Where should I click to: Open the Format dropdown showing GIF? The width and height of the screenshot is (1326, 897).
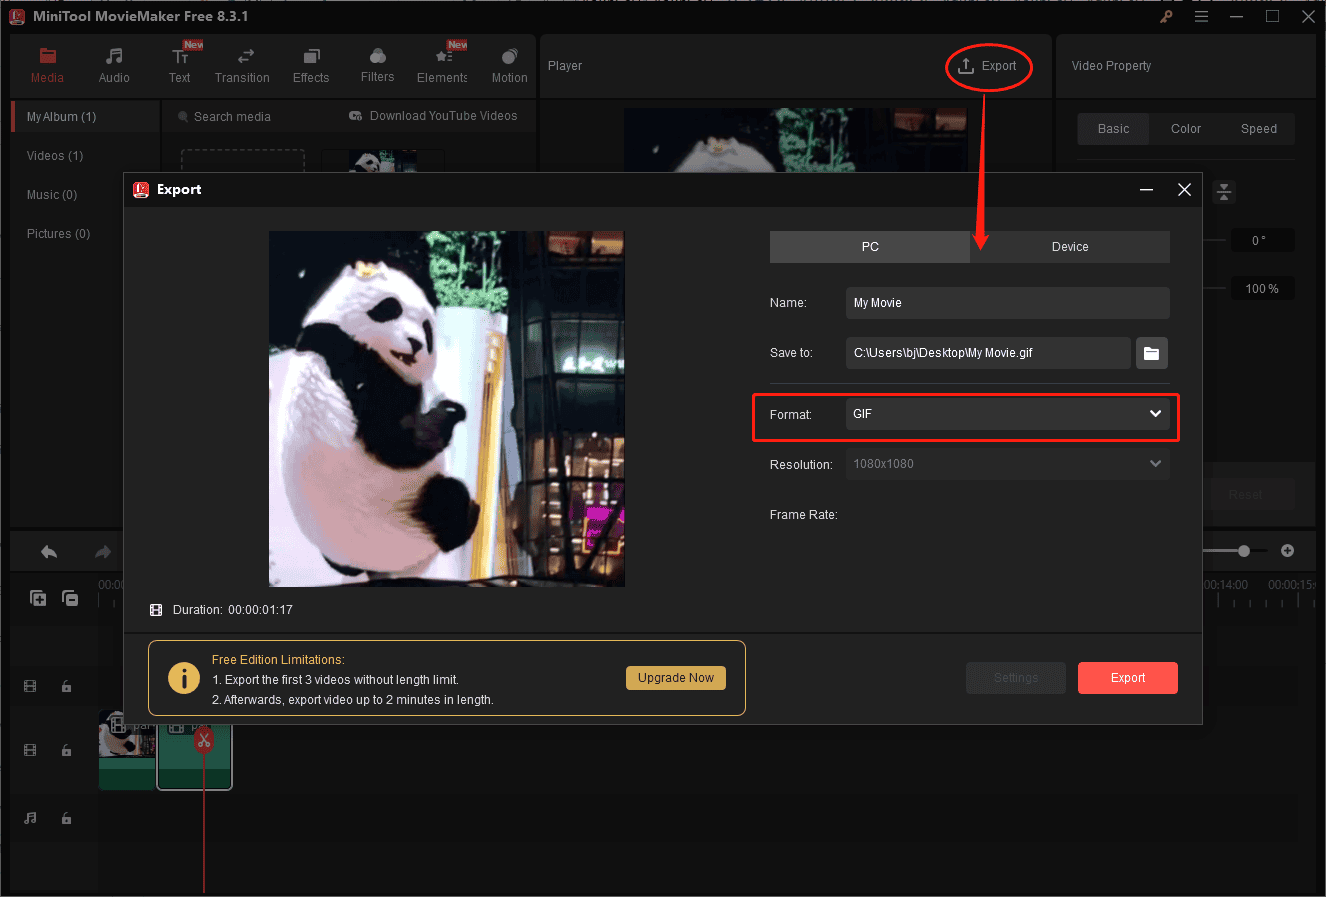click(1007, 413)
